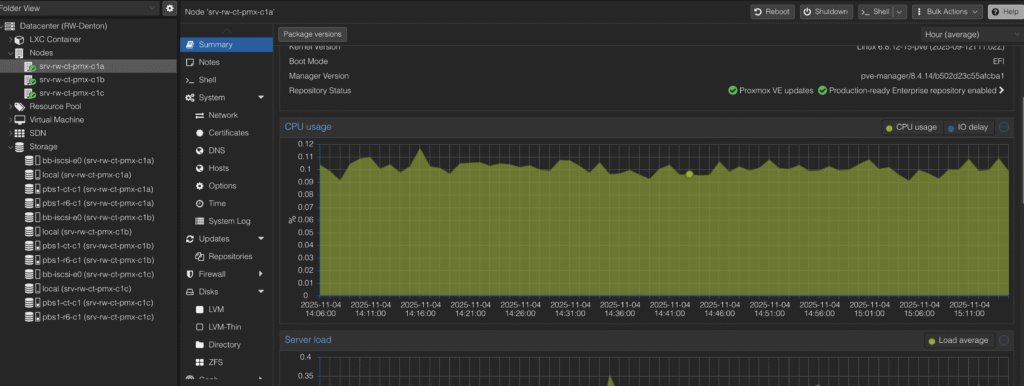This screenshot has height=386, width=1024.
Task: Click the LVM square icon
Action: (200, 310)
